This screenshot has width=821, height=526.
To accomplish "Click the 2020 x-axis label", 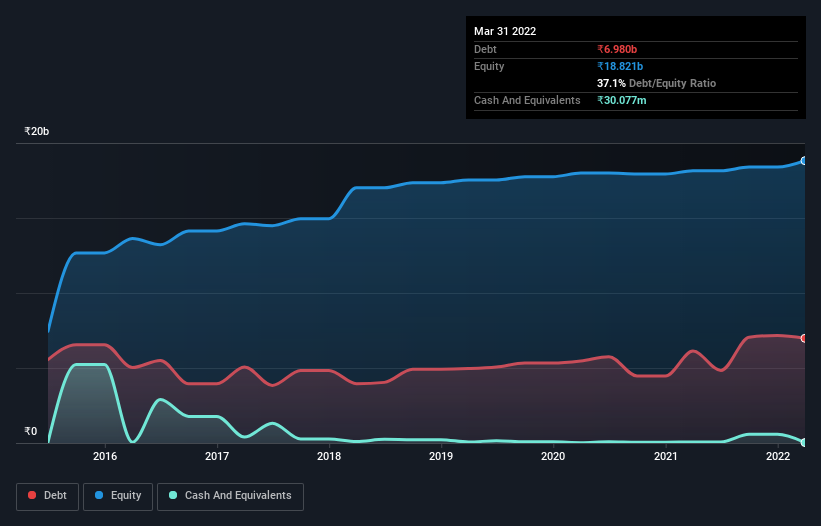I will pyautogui.click(x=553, y=456).
